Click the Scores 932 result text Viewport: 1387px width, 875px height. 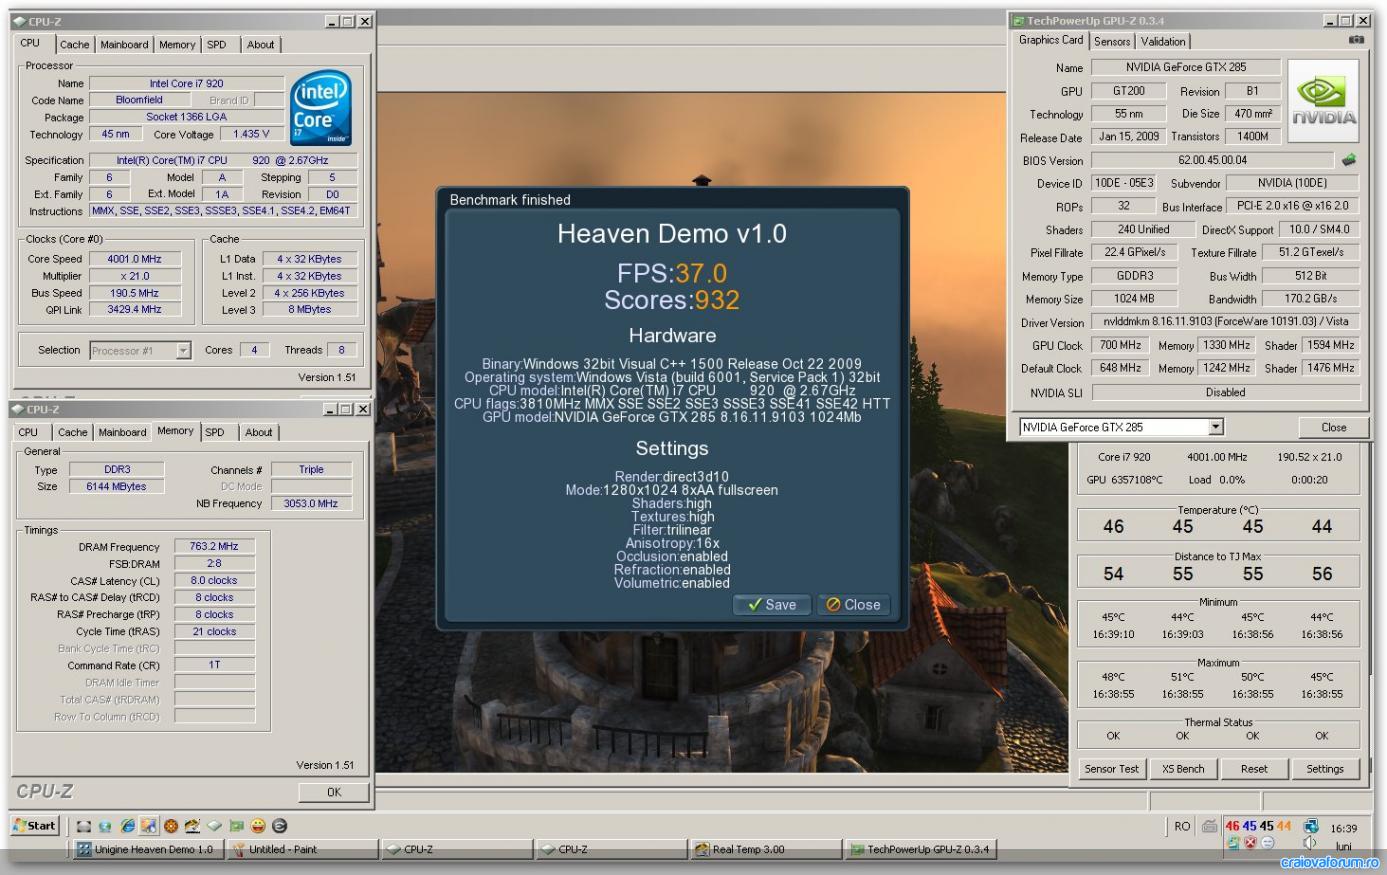click(672, 299)
